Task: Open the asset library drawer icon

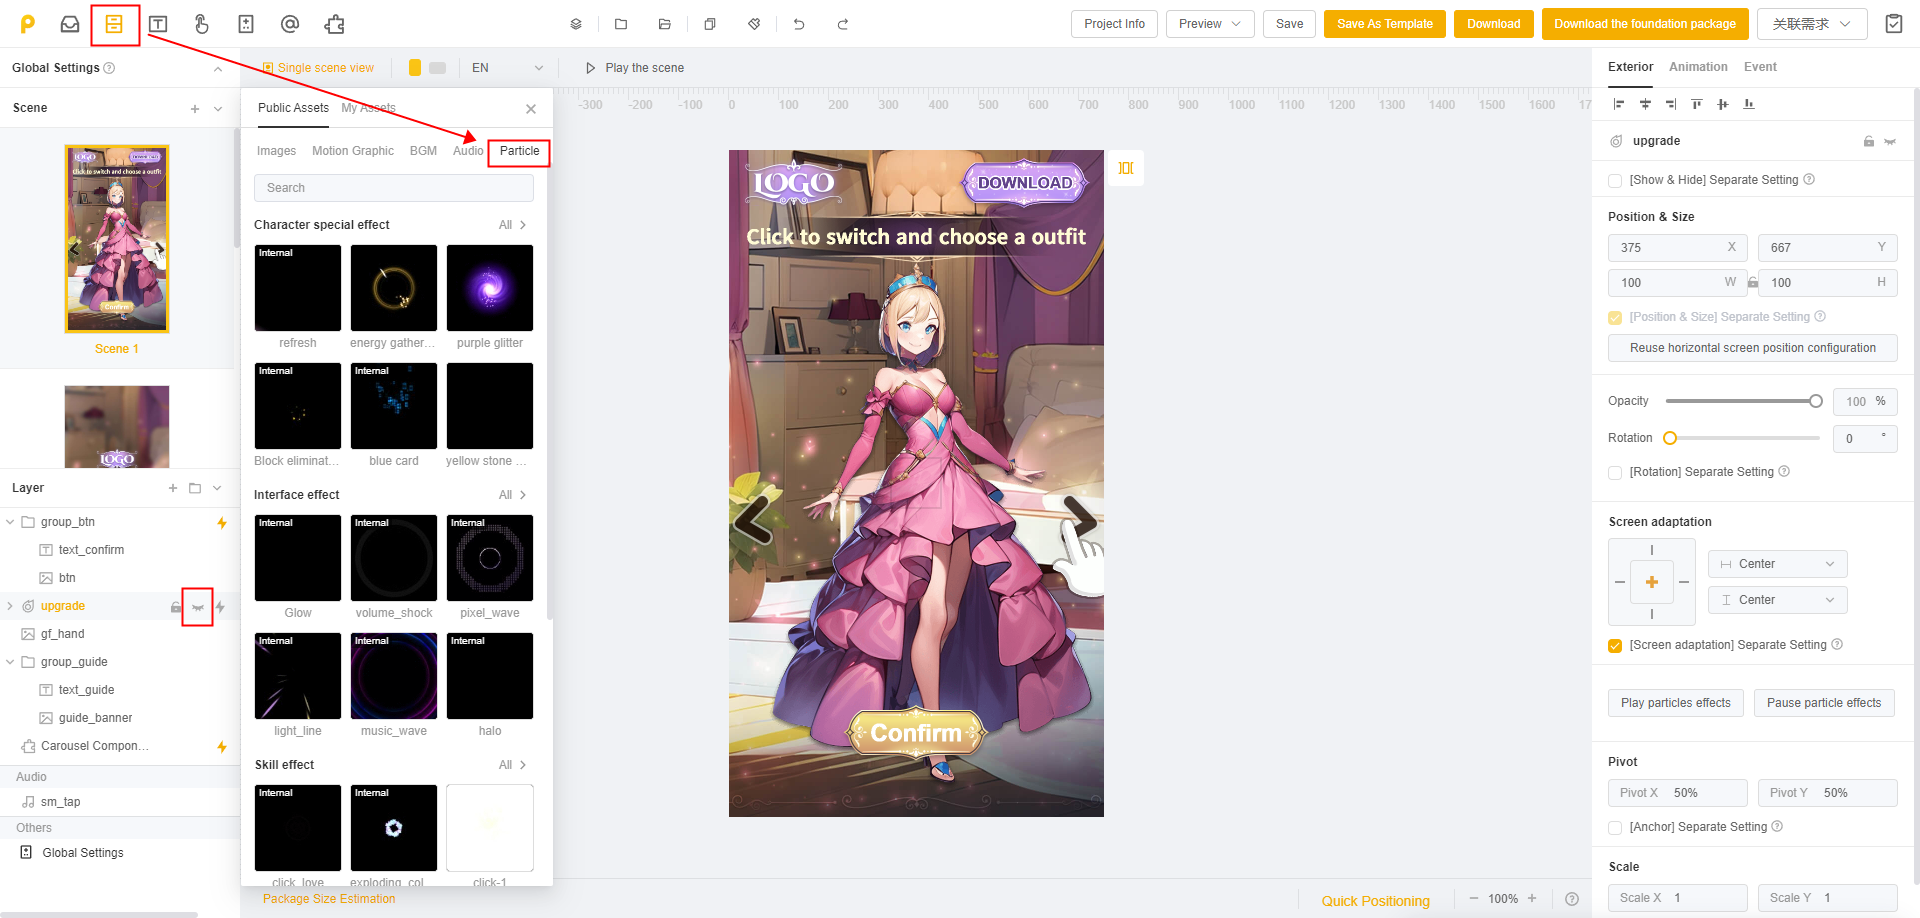Action: point(114,24)
